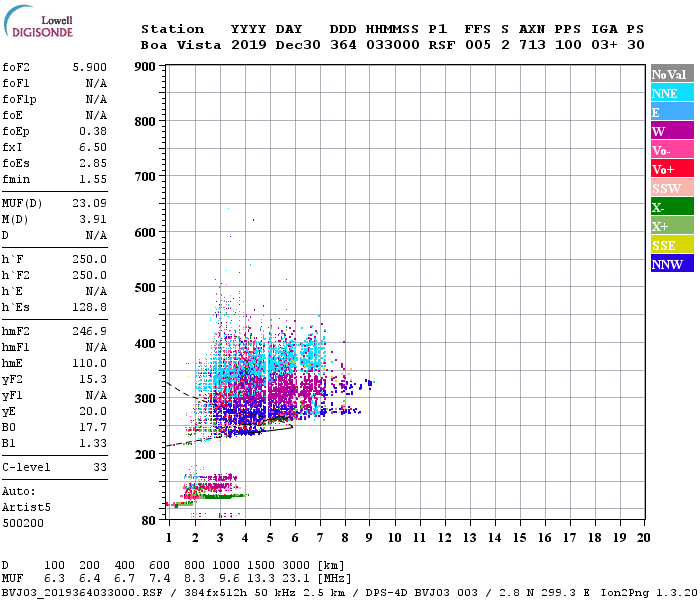
Task: Click the foEp value 0.38
Action: point(93,131)
